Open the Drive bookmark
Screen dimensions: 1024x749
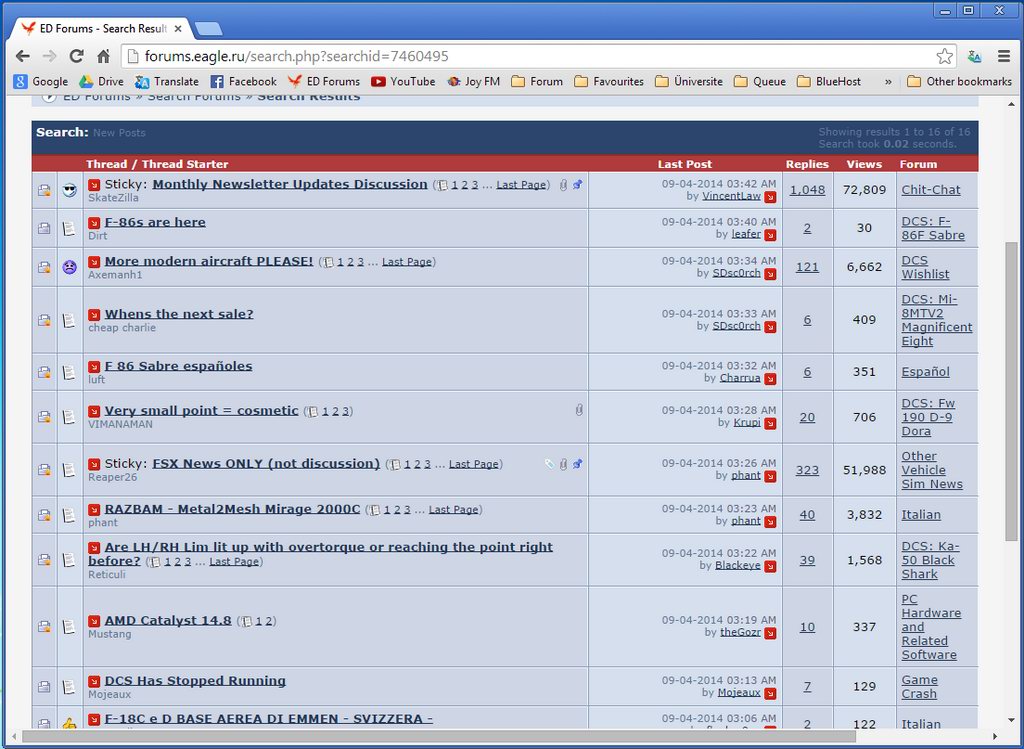(101, 82)
